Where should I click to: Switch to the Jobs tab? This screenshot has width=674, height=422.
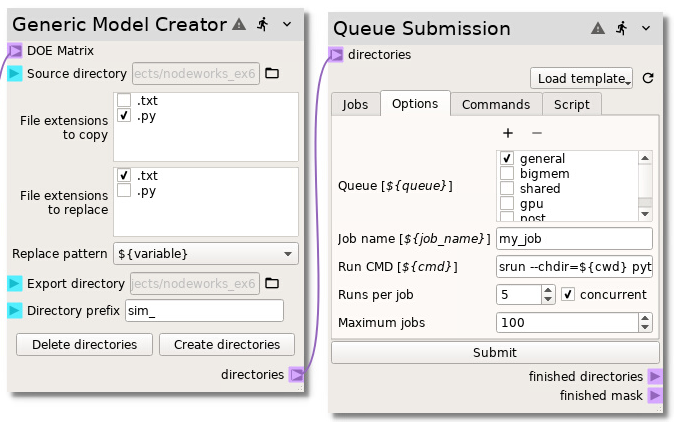point(355,104)
